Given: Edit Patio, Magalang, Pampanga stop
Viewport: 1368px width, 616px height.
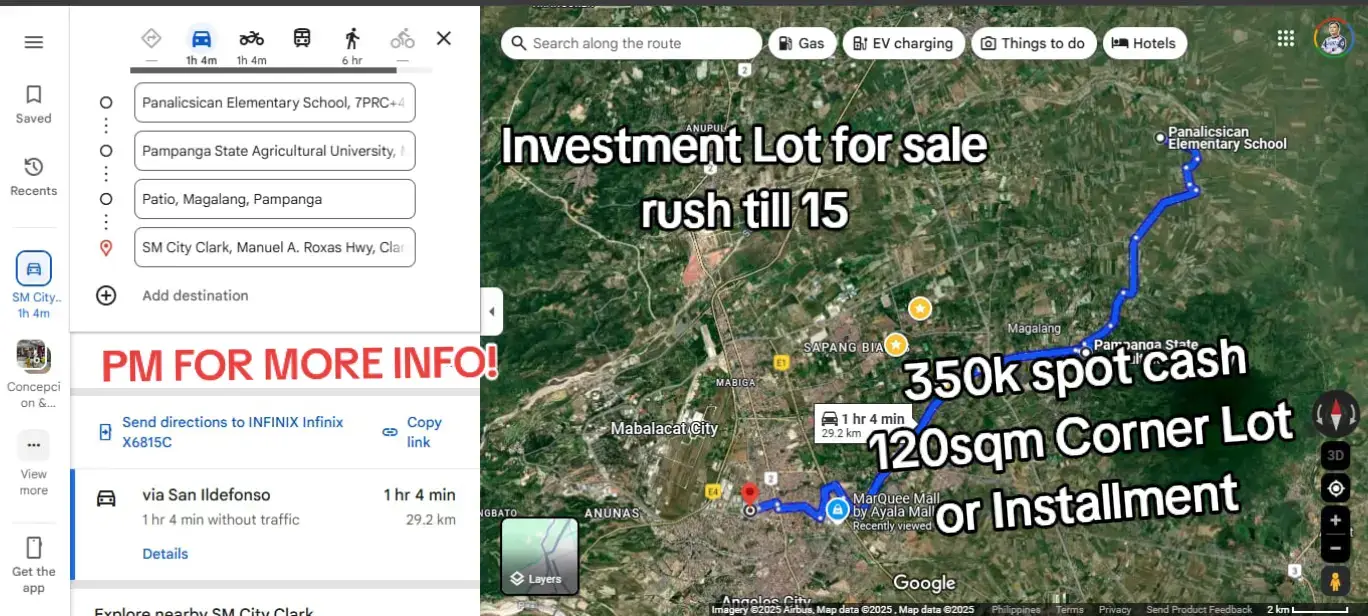Looking at the screenshot, I should pos(274,199).
